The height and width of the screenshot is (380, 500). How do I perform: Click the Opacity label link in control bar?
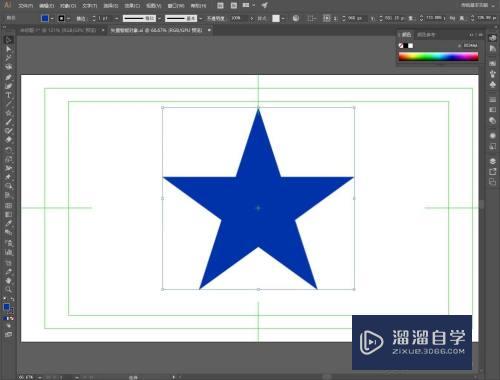(216, 19)
